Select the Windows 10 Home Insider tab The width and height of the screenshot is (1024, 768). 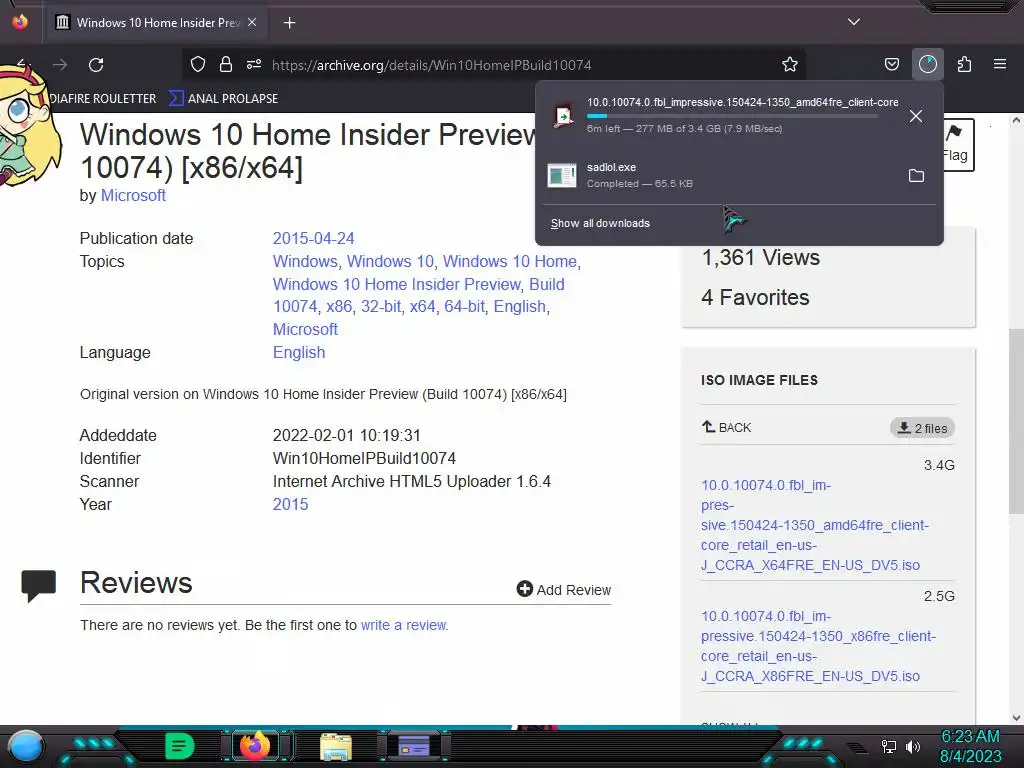[x=157, y=23]
